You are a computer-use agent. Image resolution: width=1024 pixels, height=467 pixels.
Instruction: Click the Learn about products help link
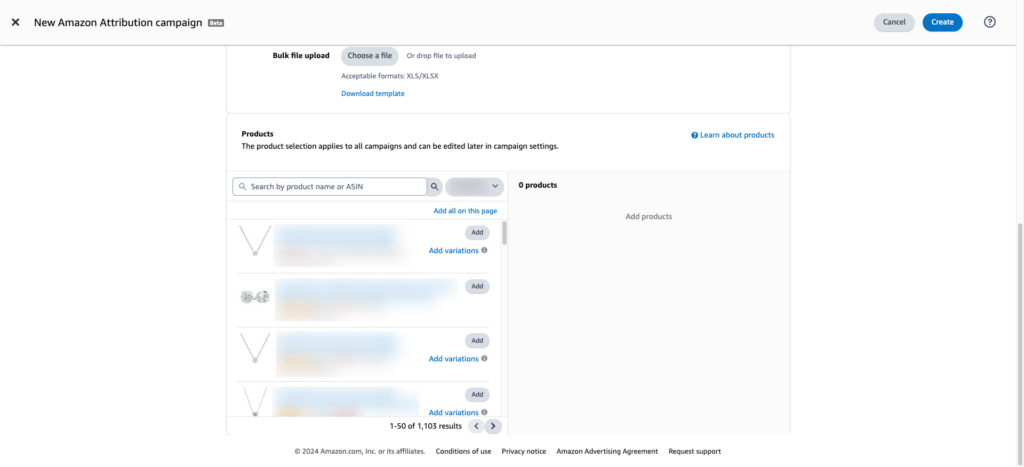[733, 135]
